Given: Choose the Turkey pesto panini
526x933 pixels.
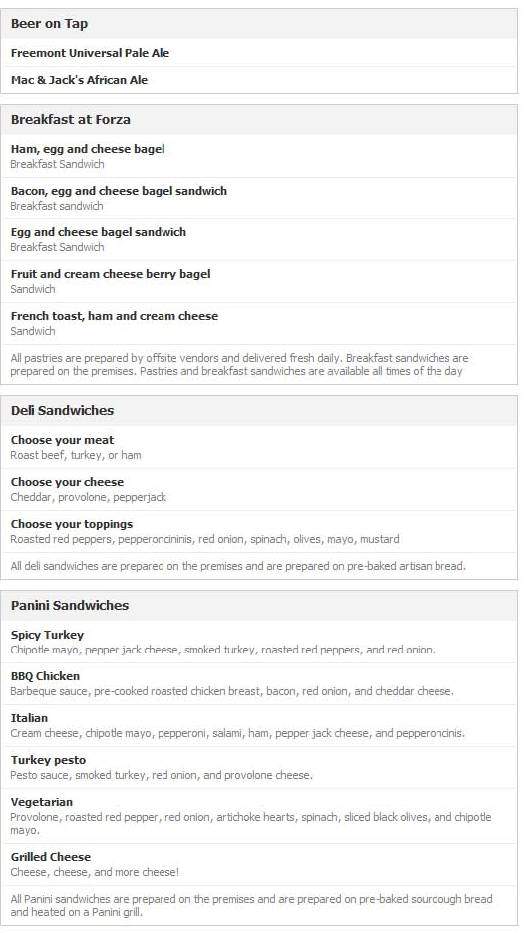Looking at the screenshot, I should [x=259, y=768].
